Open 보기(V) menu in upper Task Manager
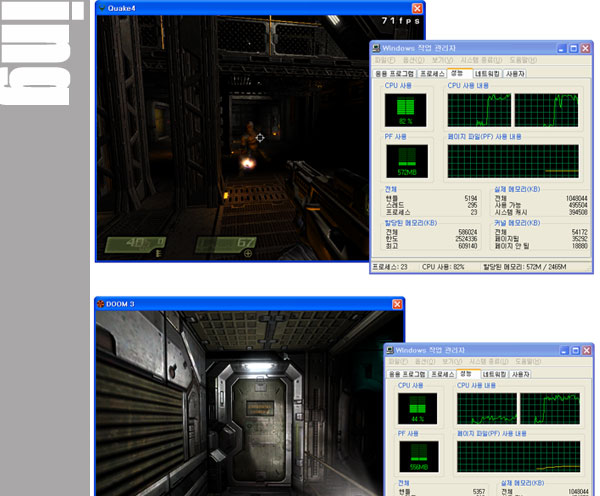This screenshot has width=600, height=496. (445, 60)
